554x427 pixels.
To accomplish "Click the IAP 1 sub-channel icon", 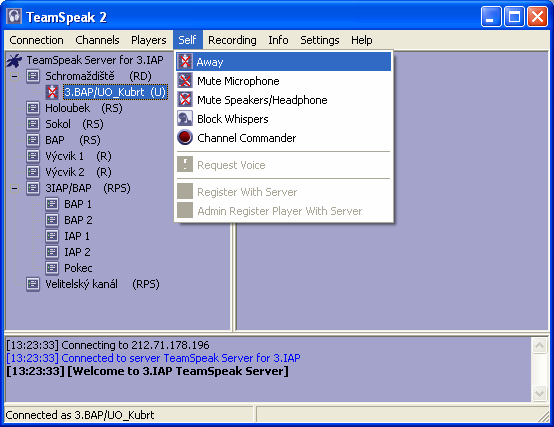I will (52, 236).
